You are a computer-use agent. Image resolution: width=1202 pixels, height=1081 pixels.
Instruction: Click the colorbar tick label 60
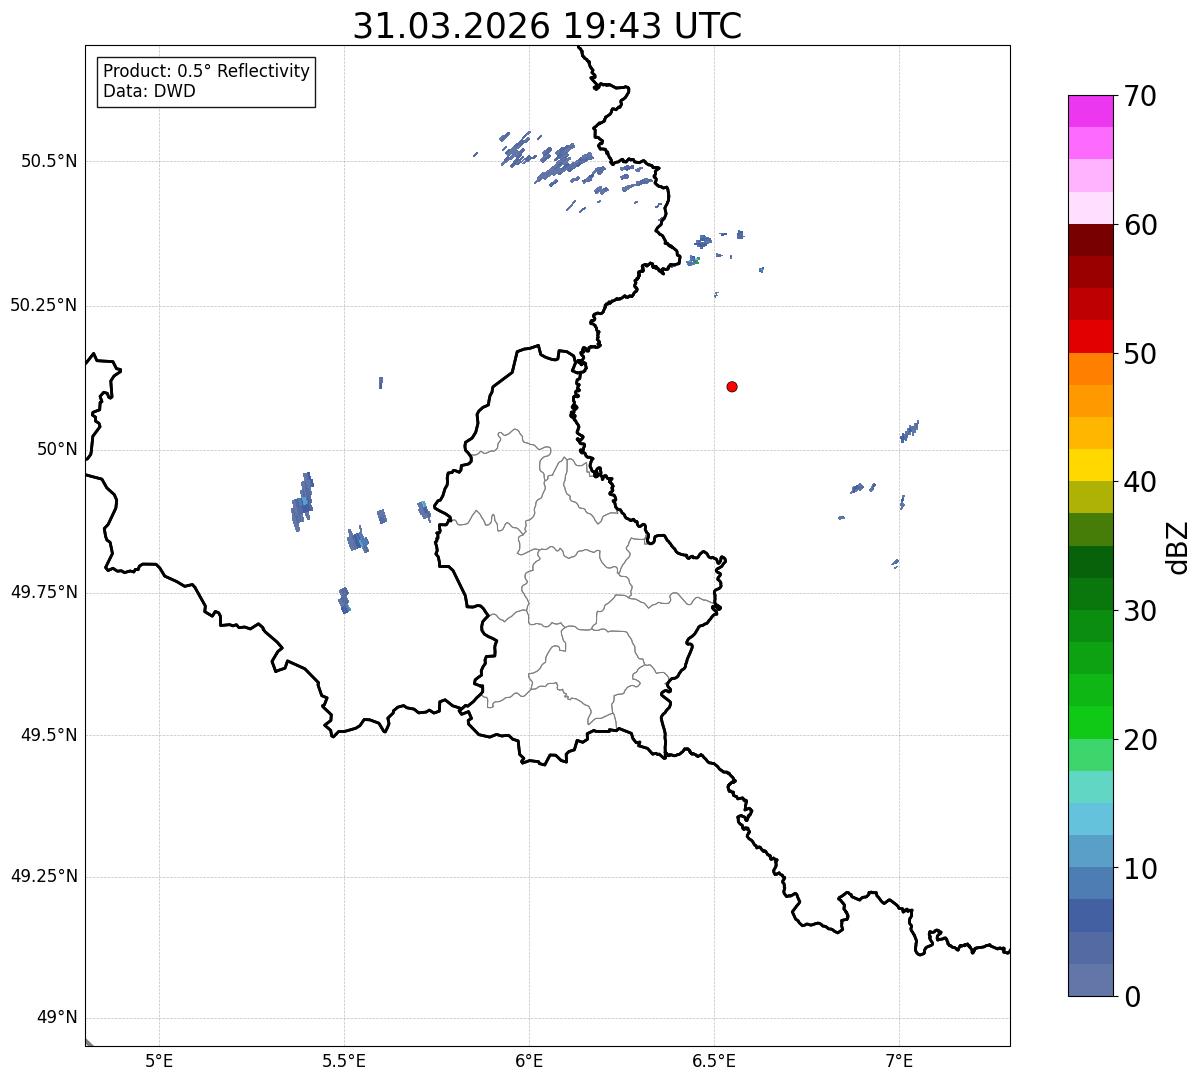(x=1140, y=225)
